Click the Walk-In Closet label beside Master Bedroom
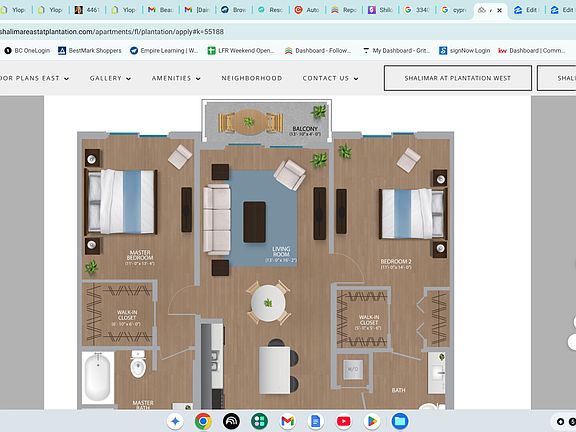Viewport: 576px width, 432px height. point(127,318)
